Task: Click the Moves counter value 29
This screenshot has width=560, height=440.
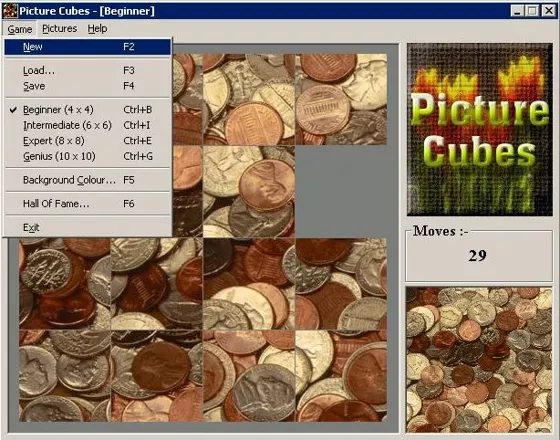Action: 478,256
